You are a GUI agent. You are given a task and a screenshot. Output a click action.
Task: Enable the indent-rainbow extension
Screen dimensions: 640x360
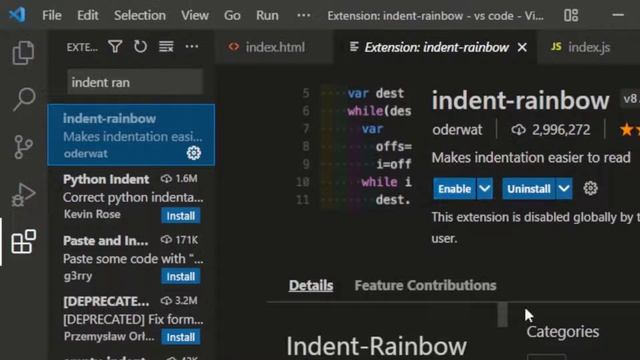pos(454,189)
